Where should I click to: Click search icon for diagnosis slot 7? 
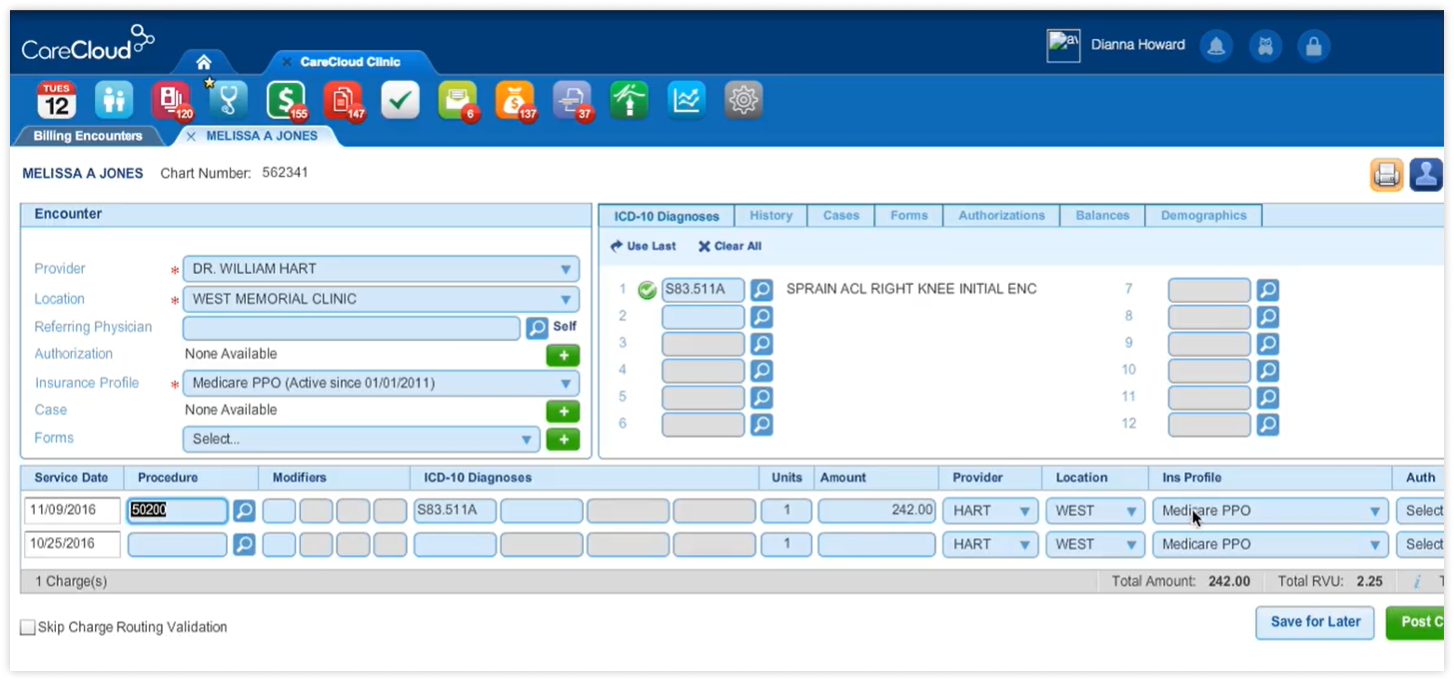(1268, 290)
